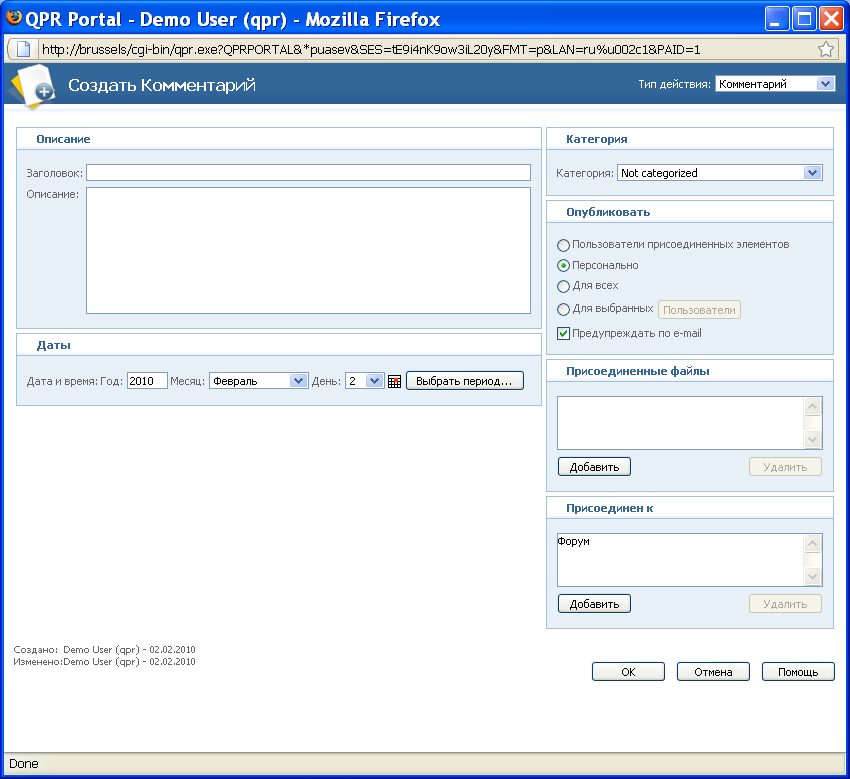Screen dimensions: 850x779
Task: Click the Даты section header
Action: [x=53, y=345]
